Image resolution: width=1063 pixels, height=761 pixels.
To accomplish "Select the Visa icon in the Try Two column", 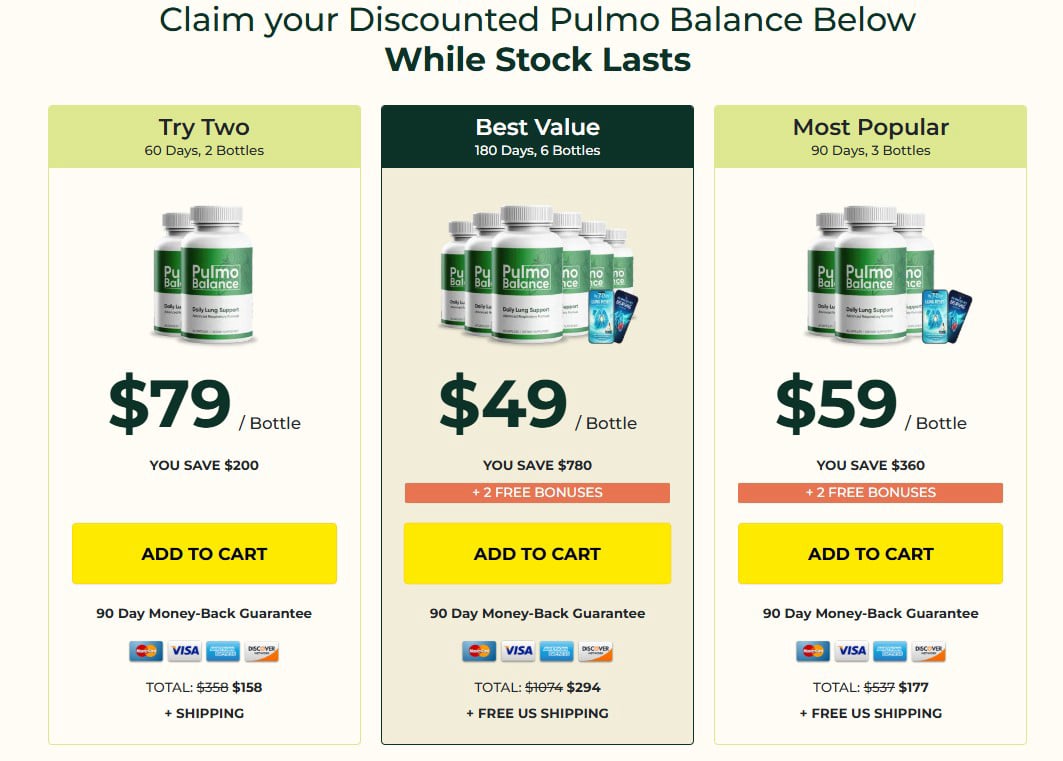I will click(183, 650).
